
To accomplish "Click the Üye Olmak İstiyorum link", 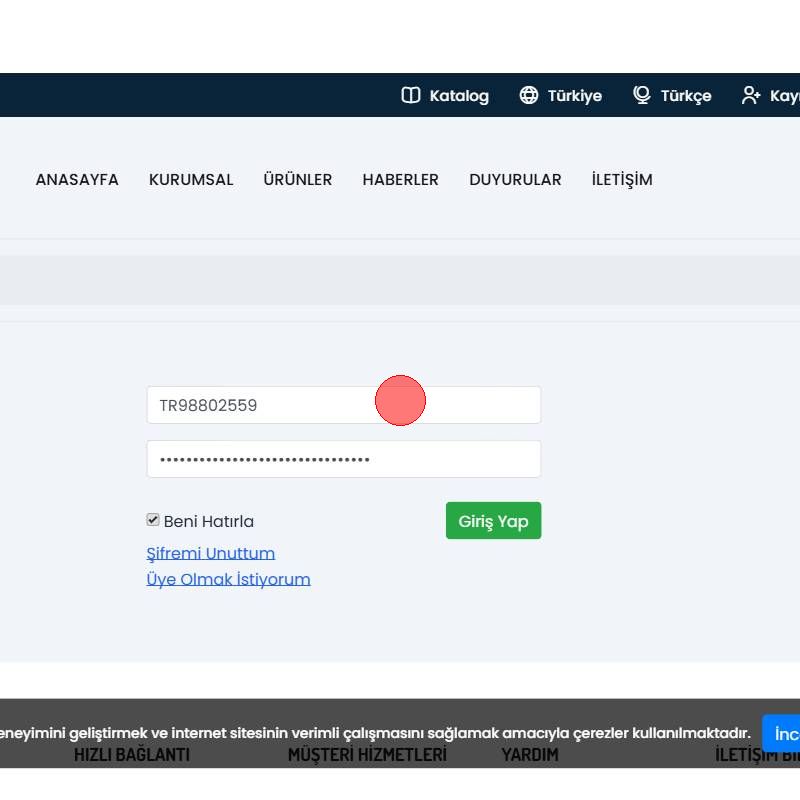I will 228,579.
